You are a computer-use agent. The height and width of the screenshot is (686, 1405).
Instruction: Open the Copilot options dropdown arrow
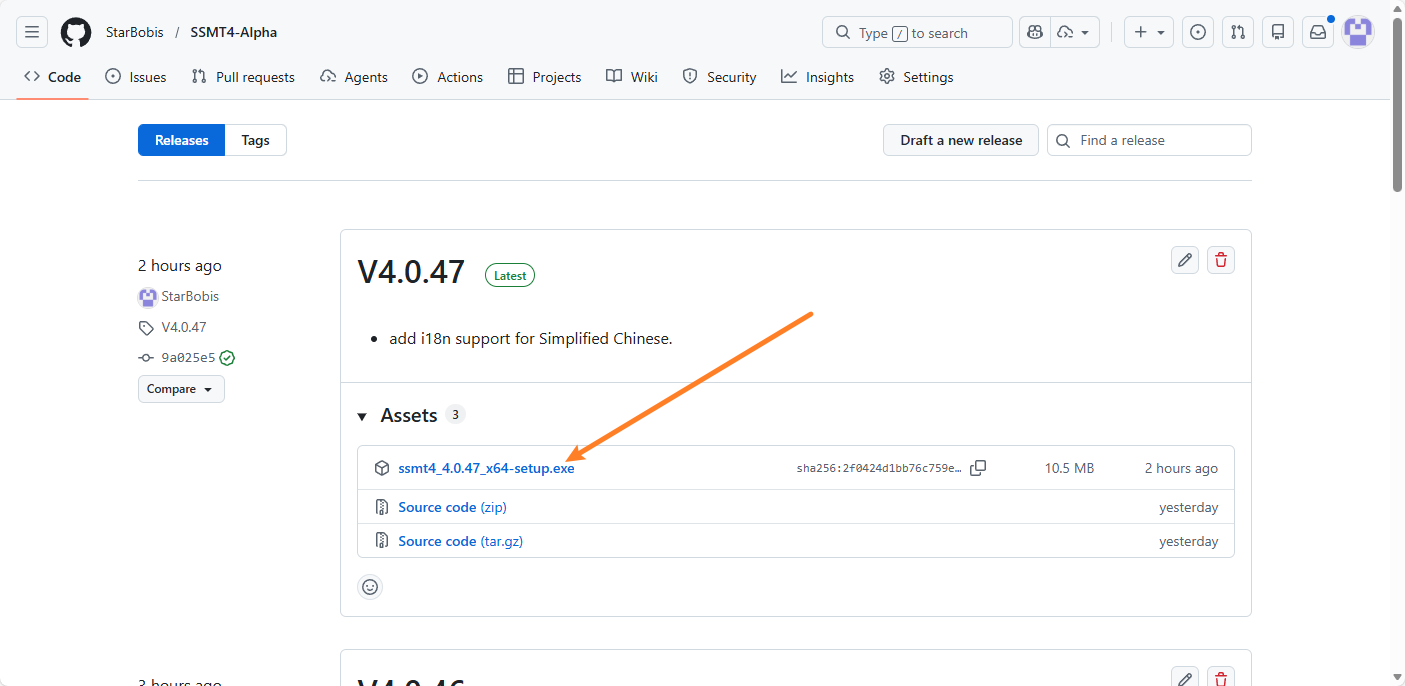1075,32
